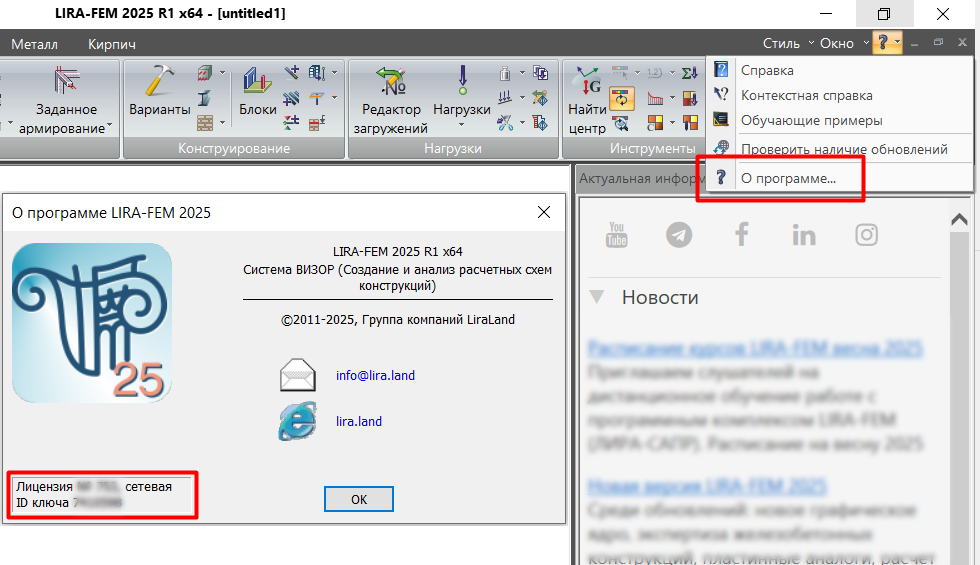Click the Telegram icon in news panel
Screen dimensions: 980x565
click(x=679, y=235)
